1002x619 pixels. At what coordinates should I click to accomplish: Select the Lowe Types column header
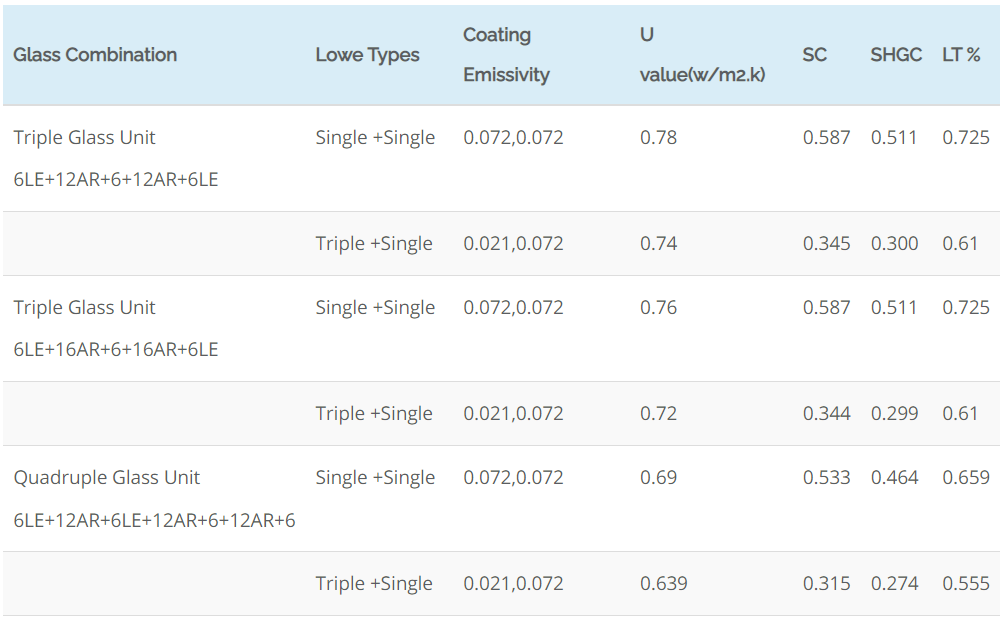(367, 55)
